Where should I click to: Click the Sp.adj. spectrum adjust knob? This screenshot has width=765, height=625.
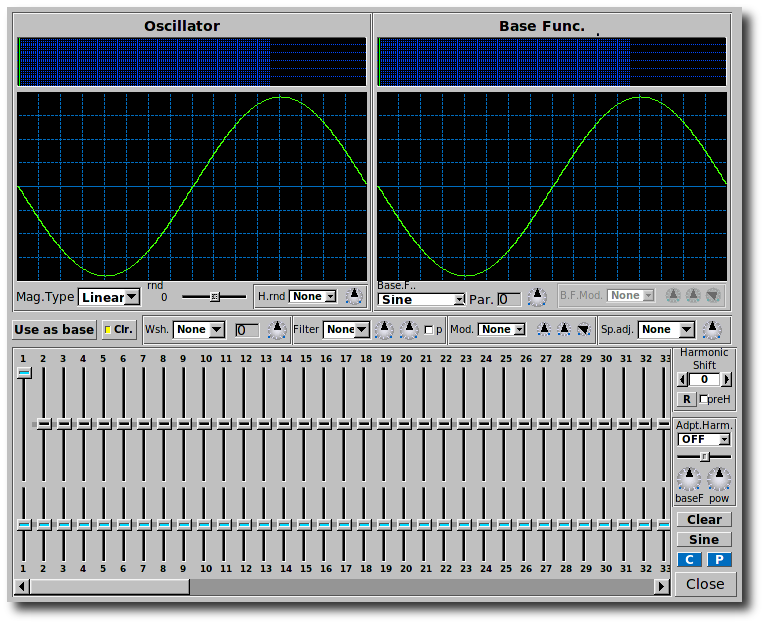pos(712,329)
